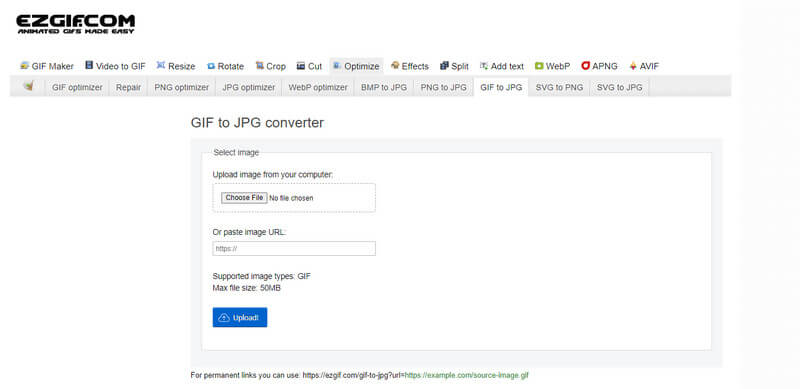Click the Choose File button
This screenshot has height=389, width=800.
pos(244,198)
